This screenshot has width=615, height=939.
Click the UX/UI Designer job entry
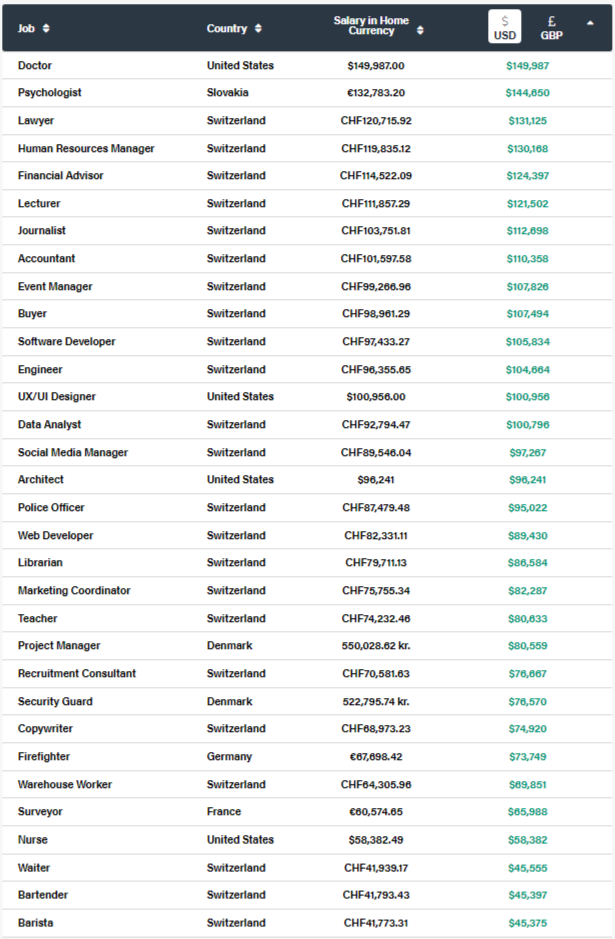[57, 396]
